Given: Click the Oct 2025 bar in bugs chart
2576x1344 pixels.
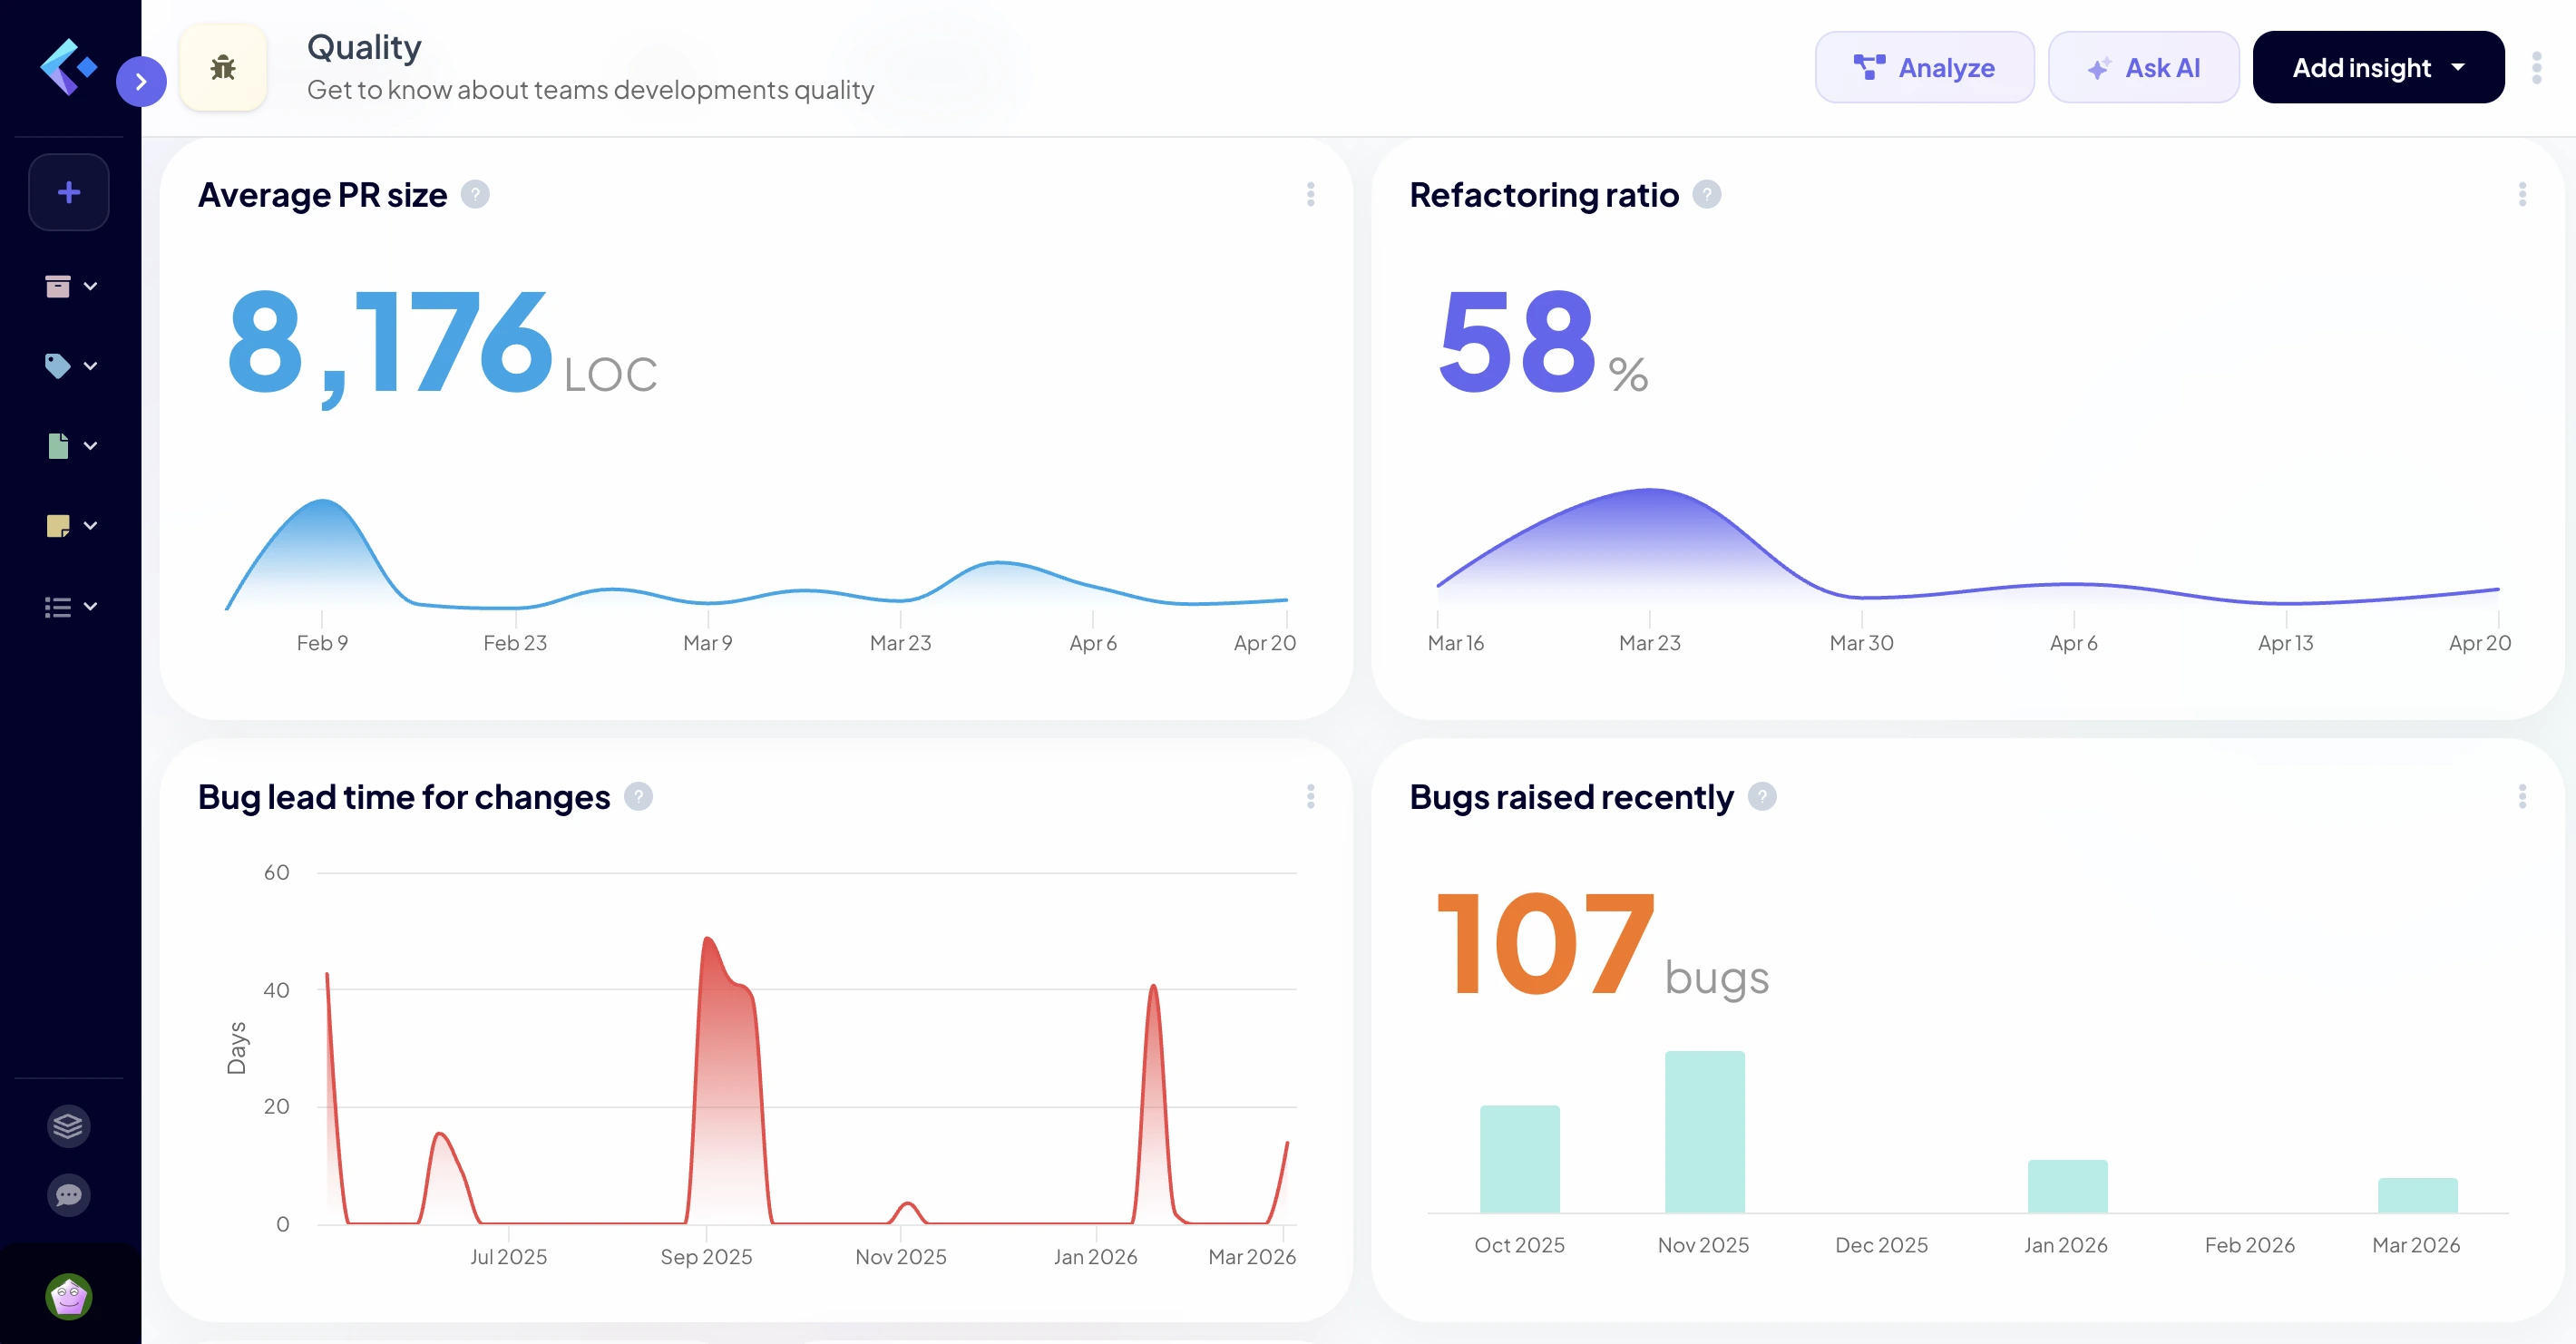Looking at the screenshot, I should click(x=1519, y=1158).
